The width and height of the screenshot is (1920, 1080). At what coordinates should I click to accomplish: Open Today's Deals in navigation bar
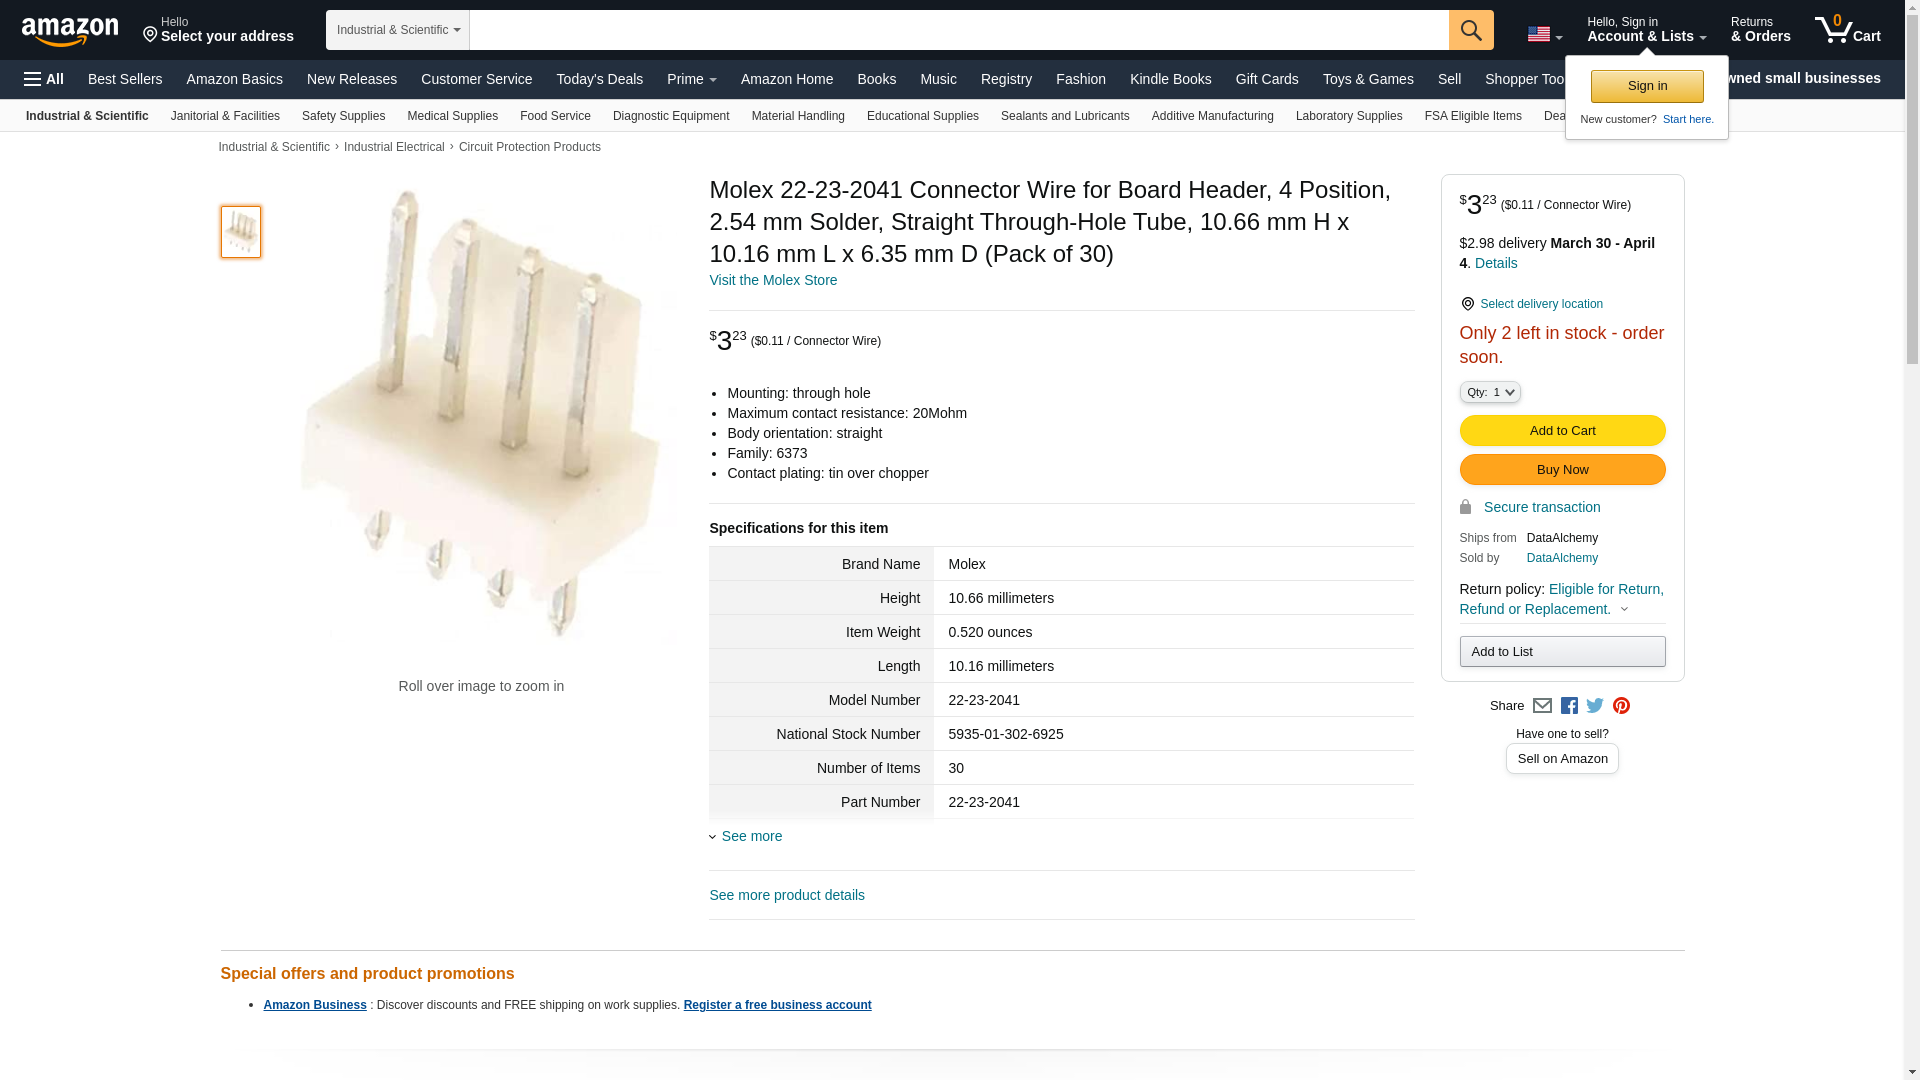click(599, 79)
